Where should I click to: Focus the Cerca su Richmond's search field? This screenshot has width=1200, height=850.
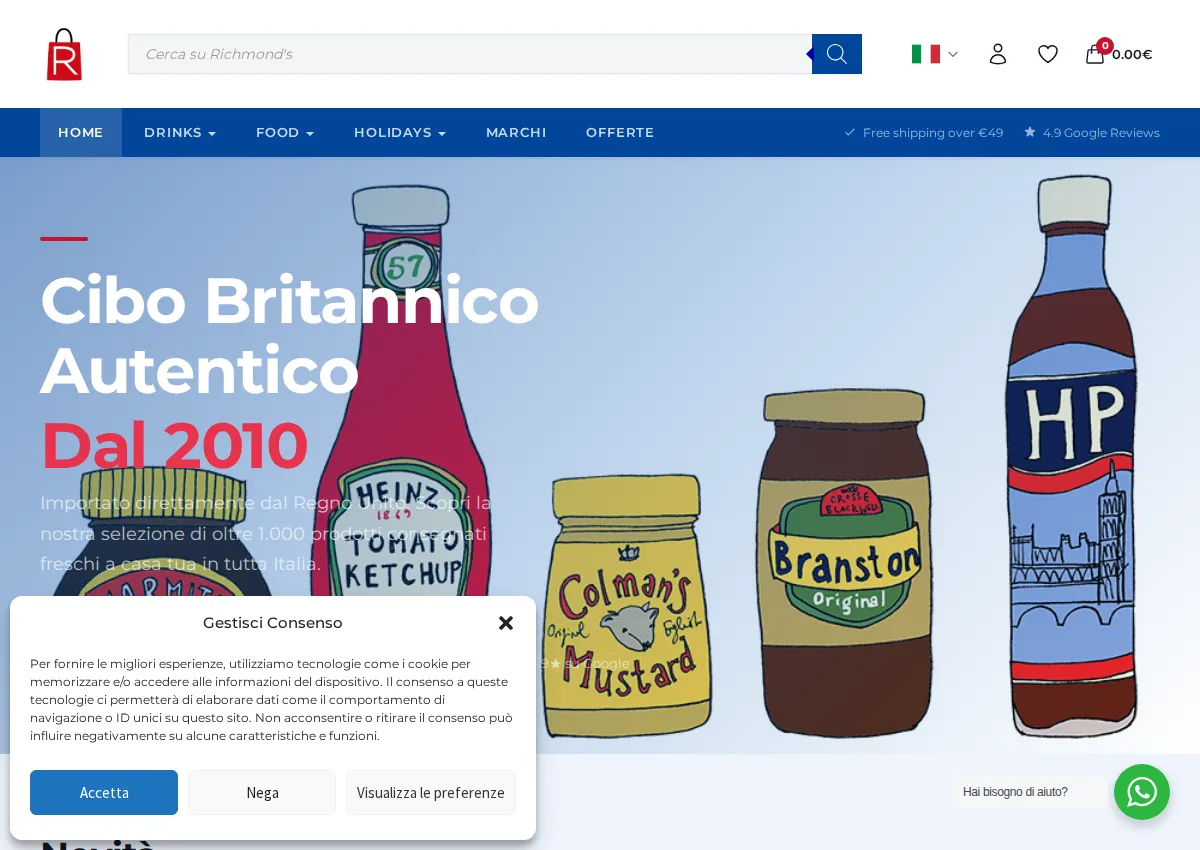tap(470, 54)
